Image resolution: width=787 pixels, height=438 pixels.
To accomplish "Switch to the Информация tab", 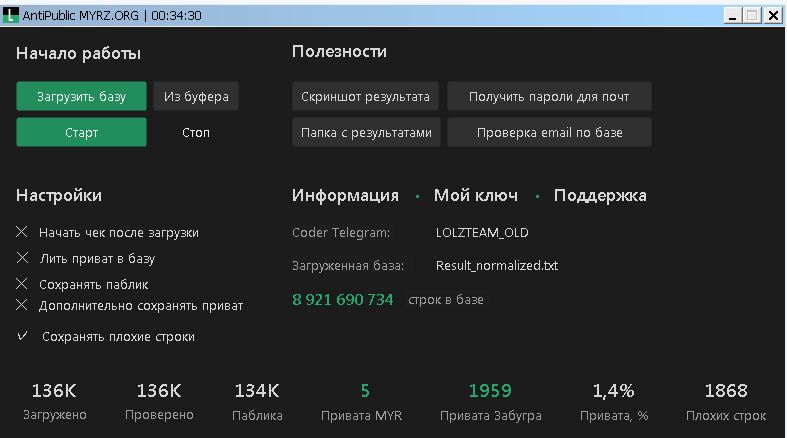I will tap(345, 196).
